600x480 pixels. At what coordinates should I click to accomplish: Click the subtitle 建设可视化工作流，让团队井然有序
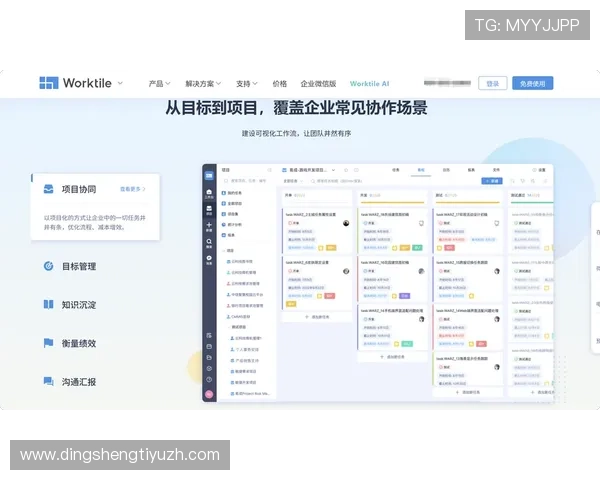pos(296,134)
